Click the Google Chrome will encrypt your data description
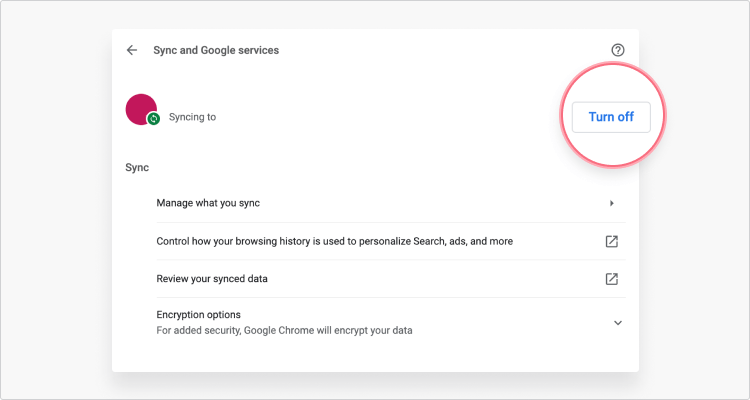The width and height of the screenshot is (750, 400). click(284, 331)
